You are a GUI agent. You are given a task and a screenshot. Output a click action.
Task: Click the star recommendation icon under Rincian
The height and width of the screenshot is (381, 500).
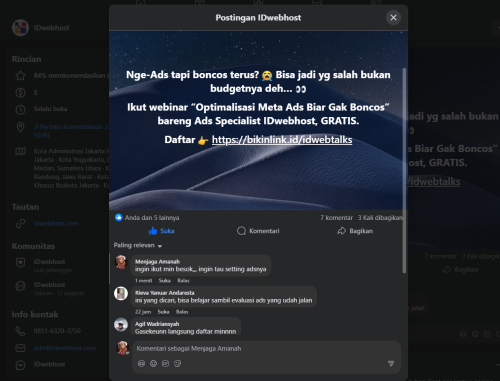coord(20,76)
